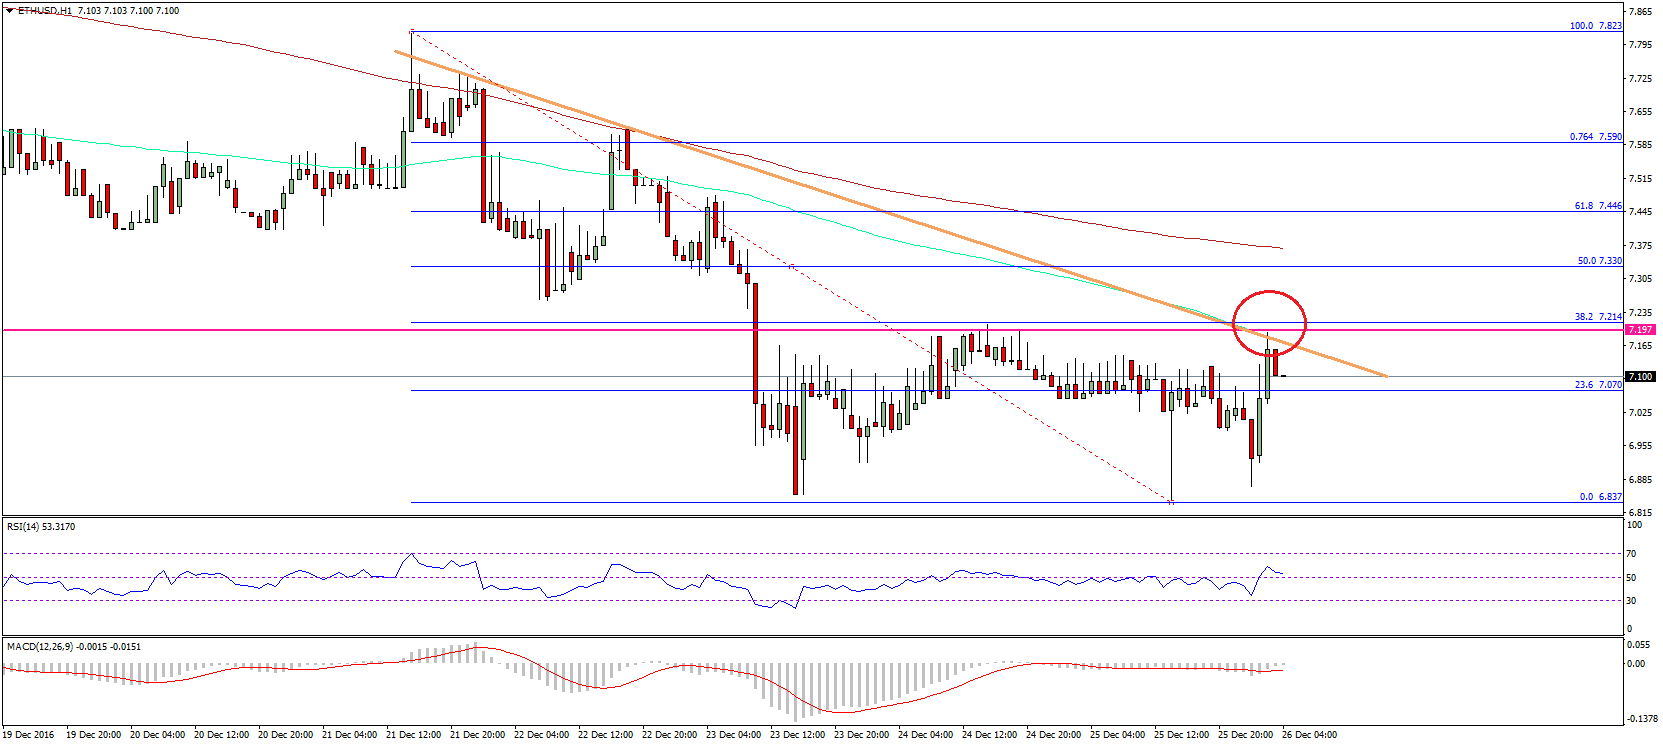Click the 7.585 price scale value
This screenshot has height=746, width=1663.
pyautogui.click(x=1640, y=145)
